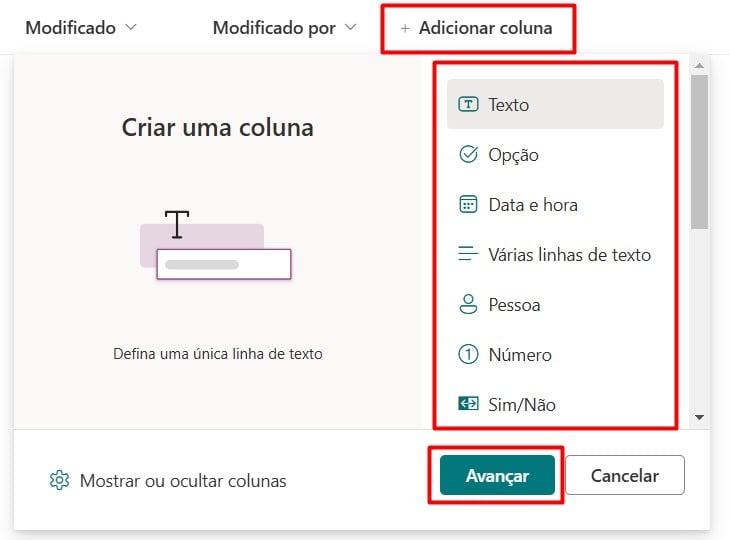Pick the Data e hora calendar icon
The width and height of the screenshot is (730, 540).
coord(468,204)
